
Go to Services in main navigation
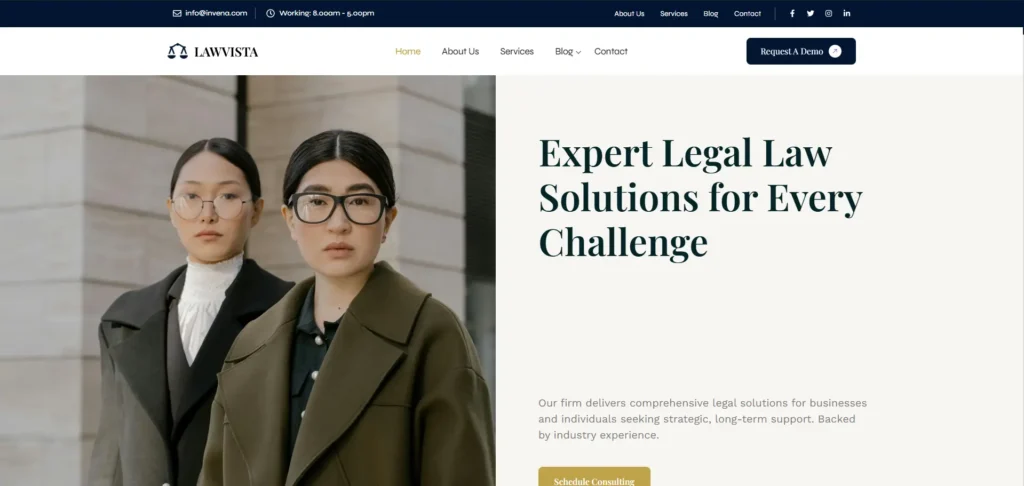(517, 51)
